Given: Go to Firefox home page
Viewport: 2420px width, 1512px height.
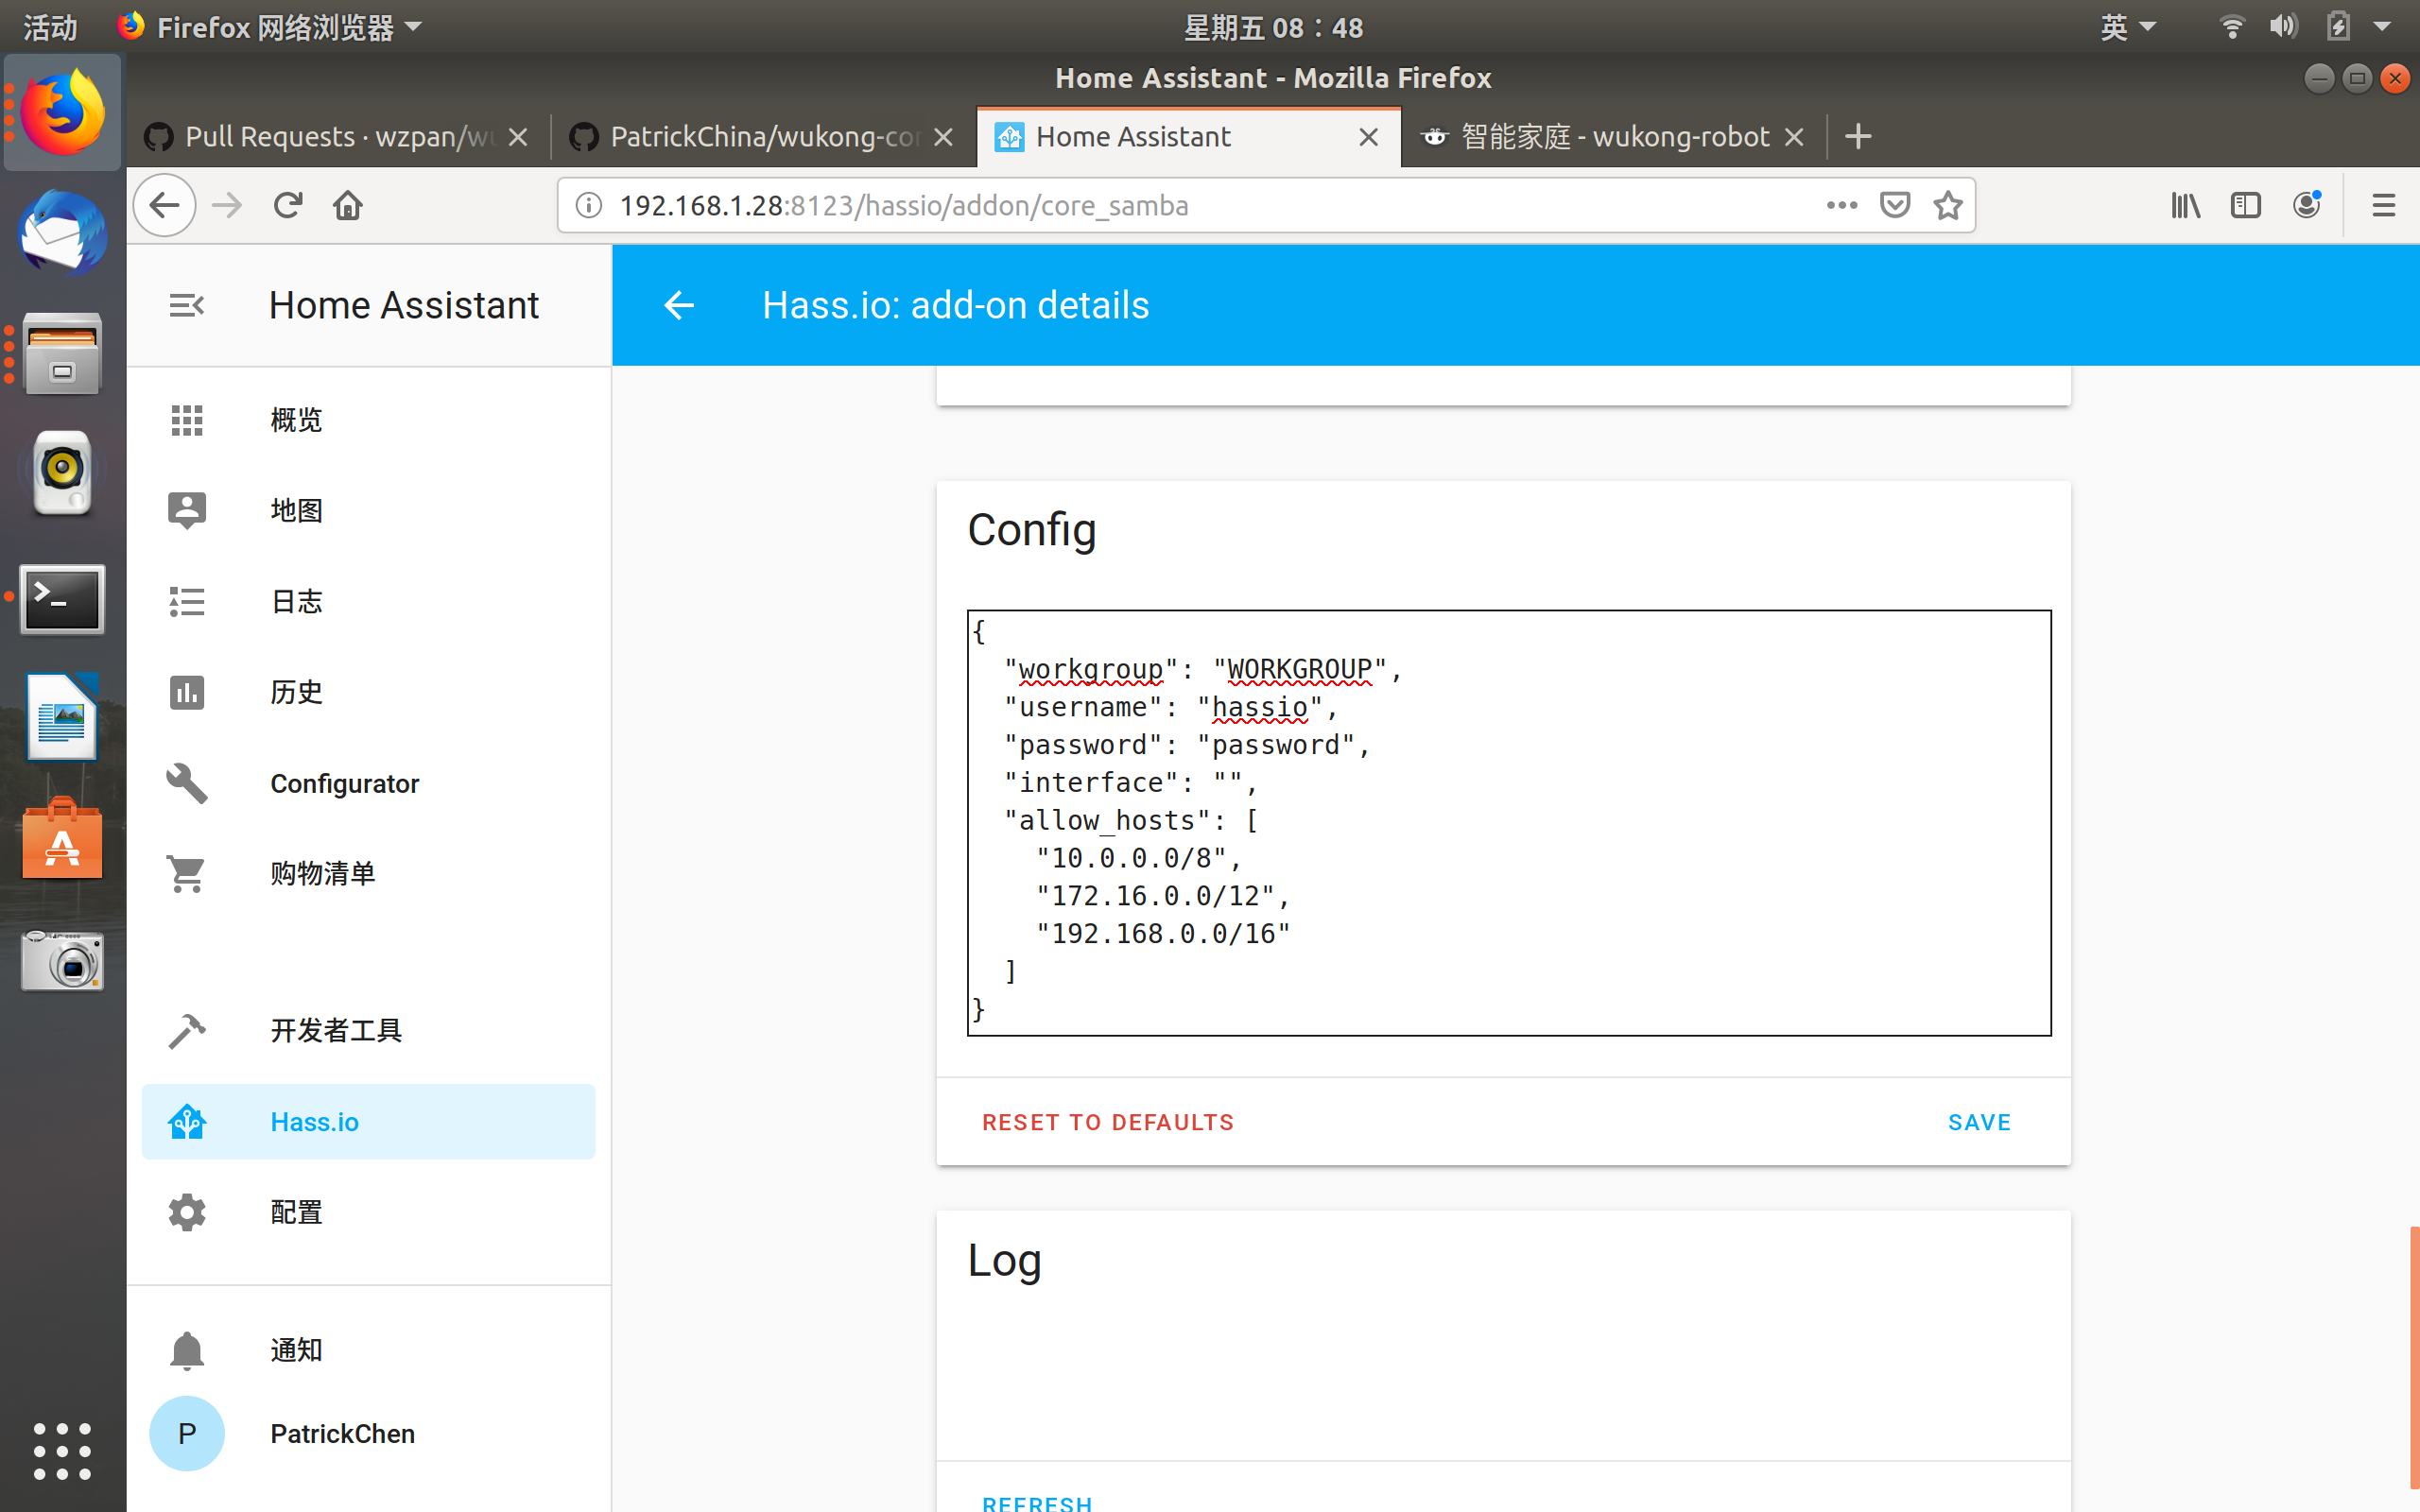Looking at the screenshot, I should coord(348,205).
